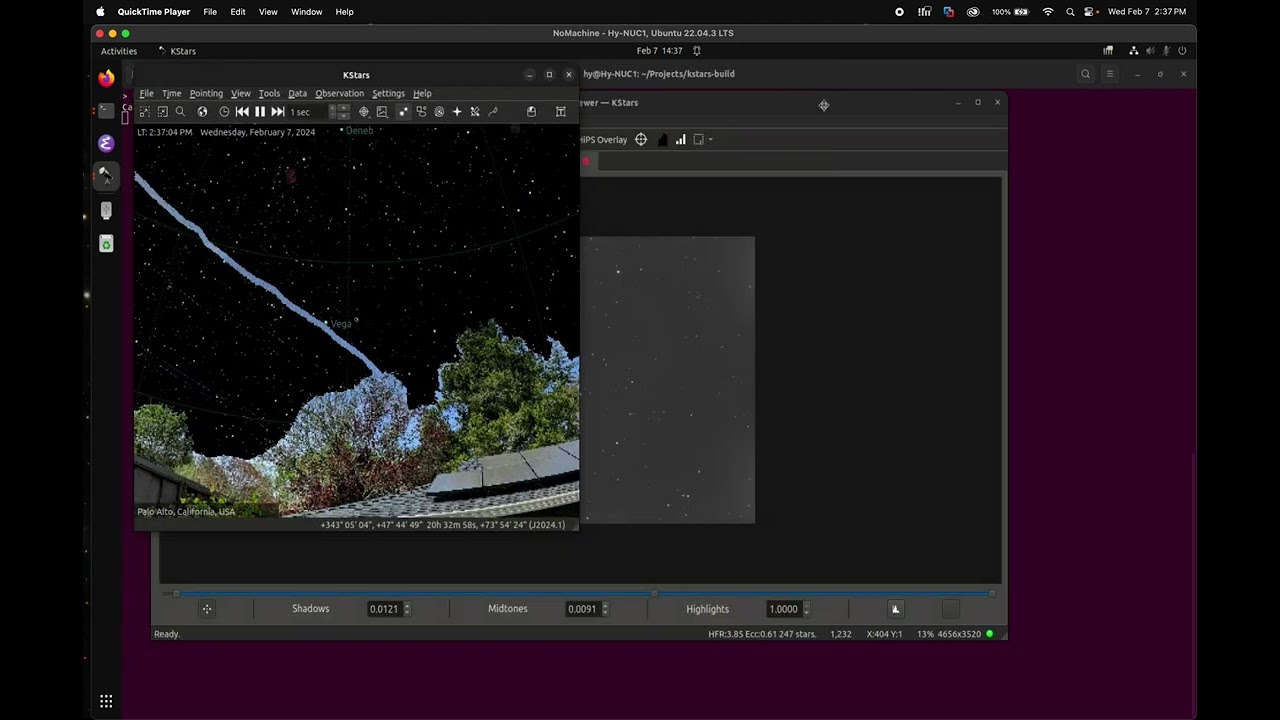Open the Data menu
Viewport: 1280px width, 720px height.
click(297, 93)
